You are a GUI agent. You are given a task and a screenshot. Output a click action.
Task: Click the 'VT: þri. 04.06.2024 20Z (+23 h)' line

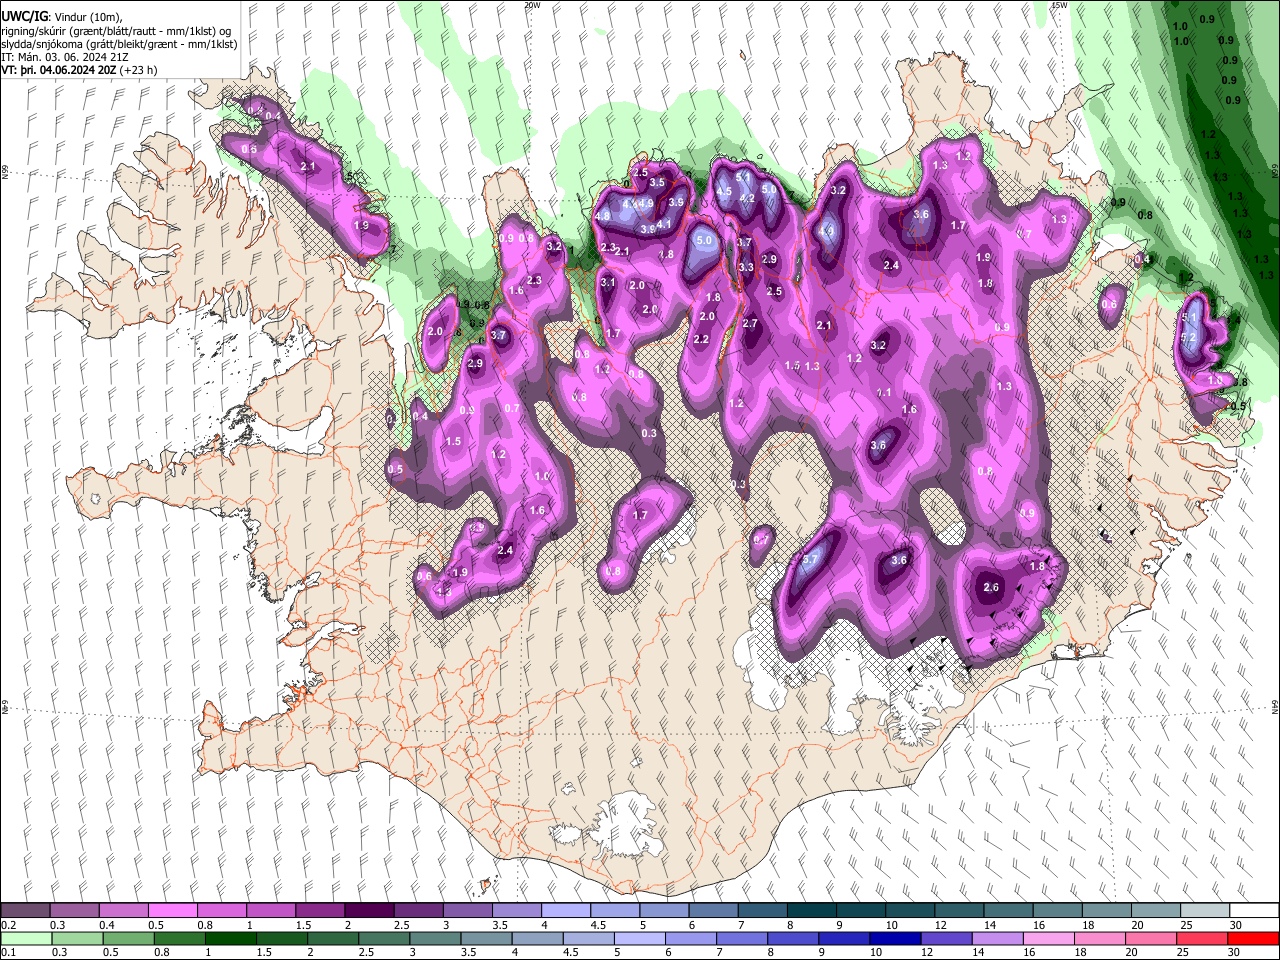point(80,70)
